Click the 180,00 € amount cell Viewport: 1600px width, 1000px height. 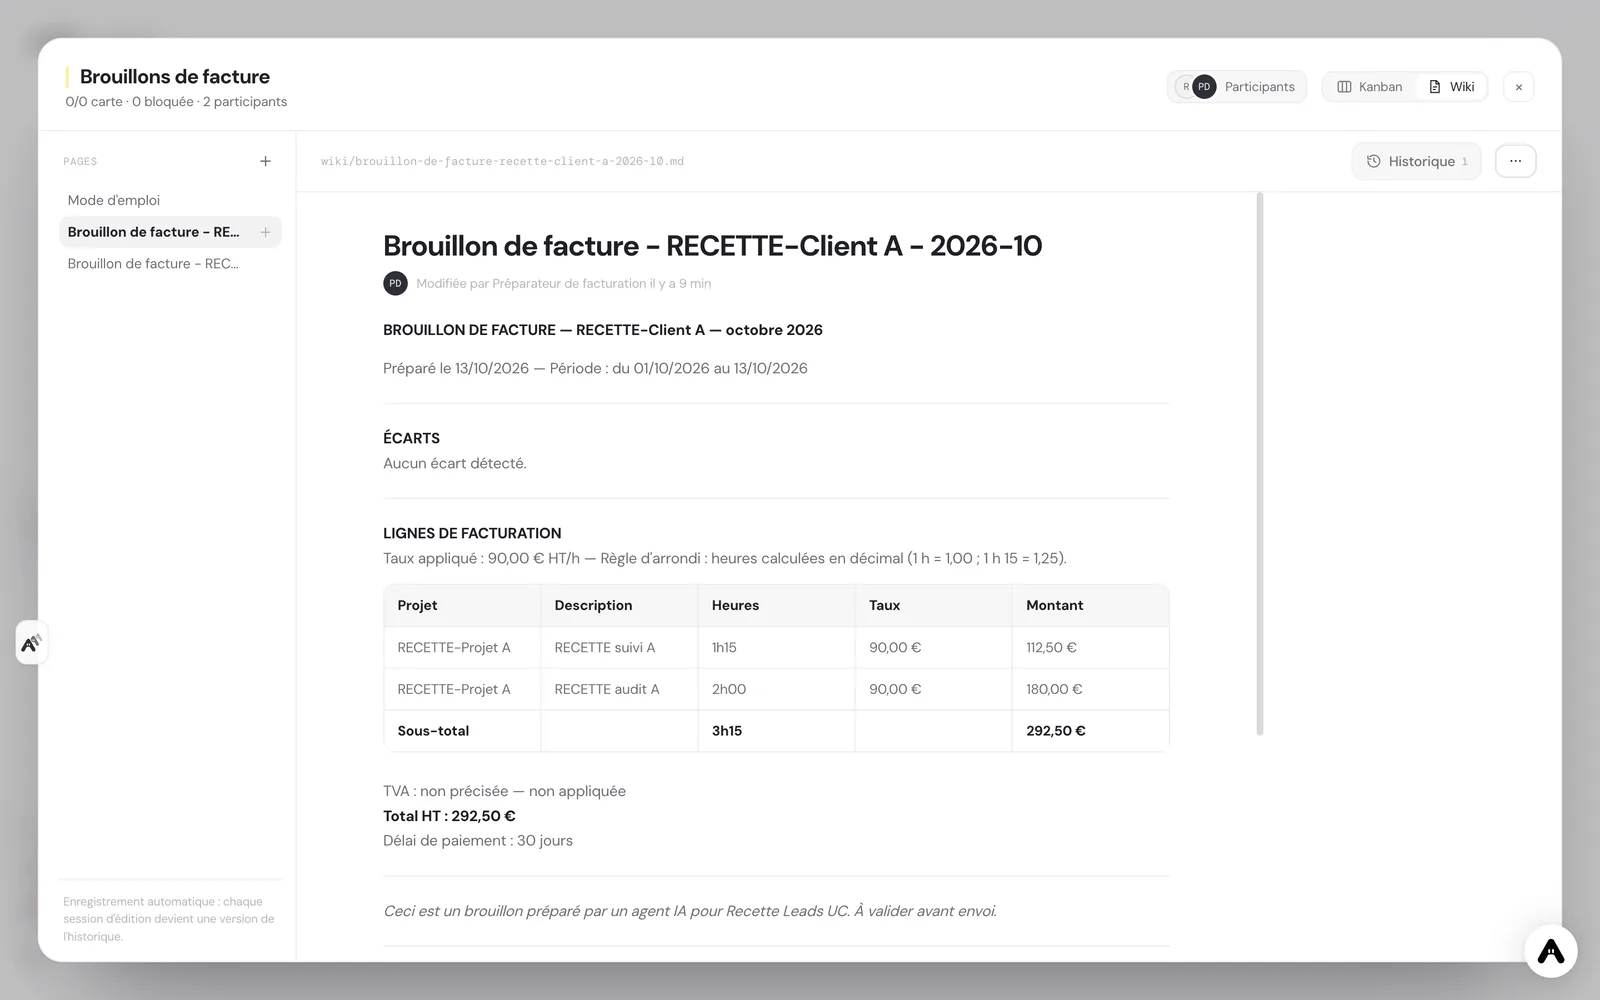point(1090,689)
